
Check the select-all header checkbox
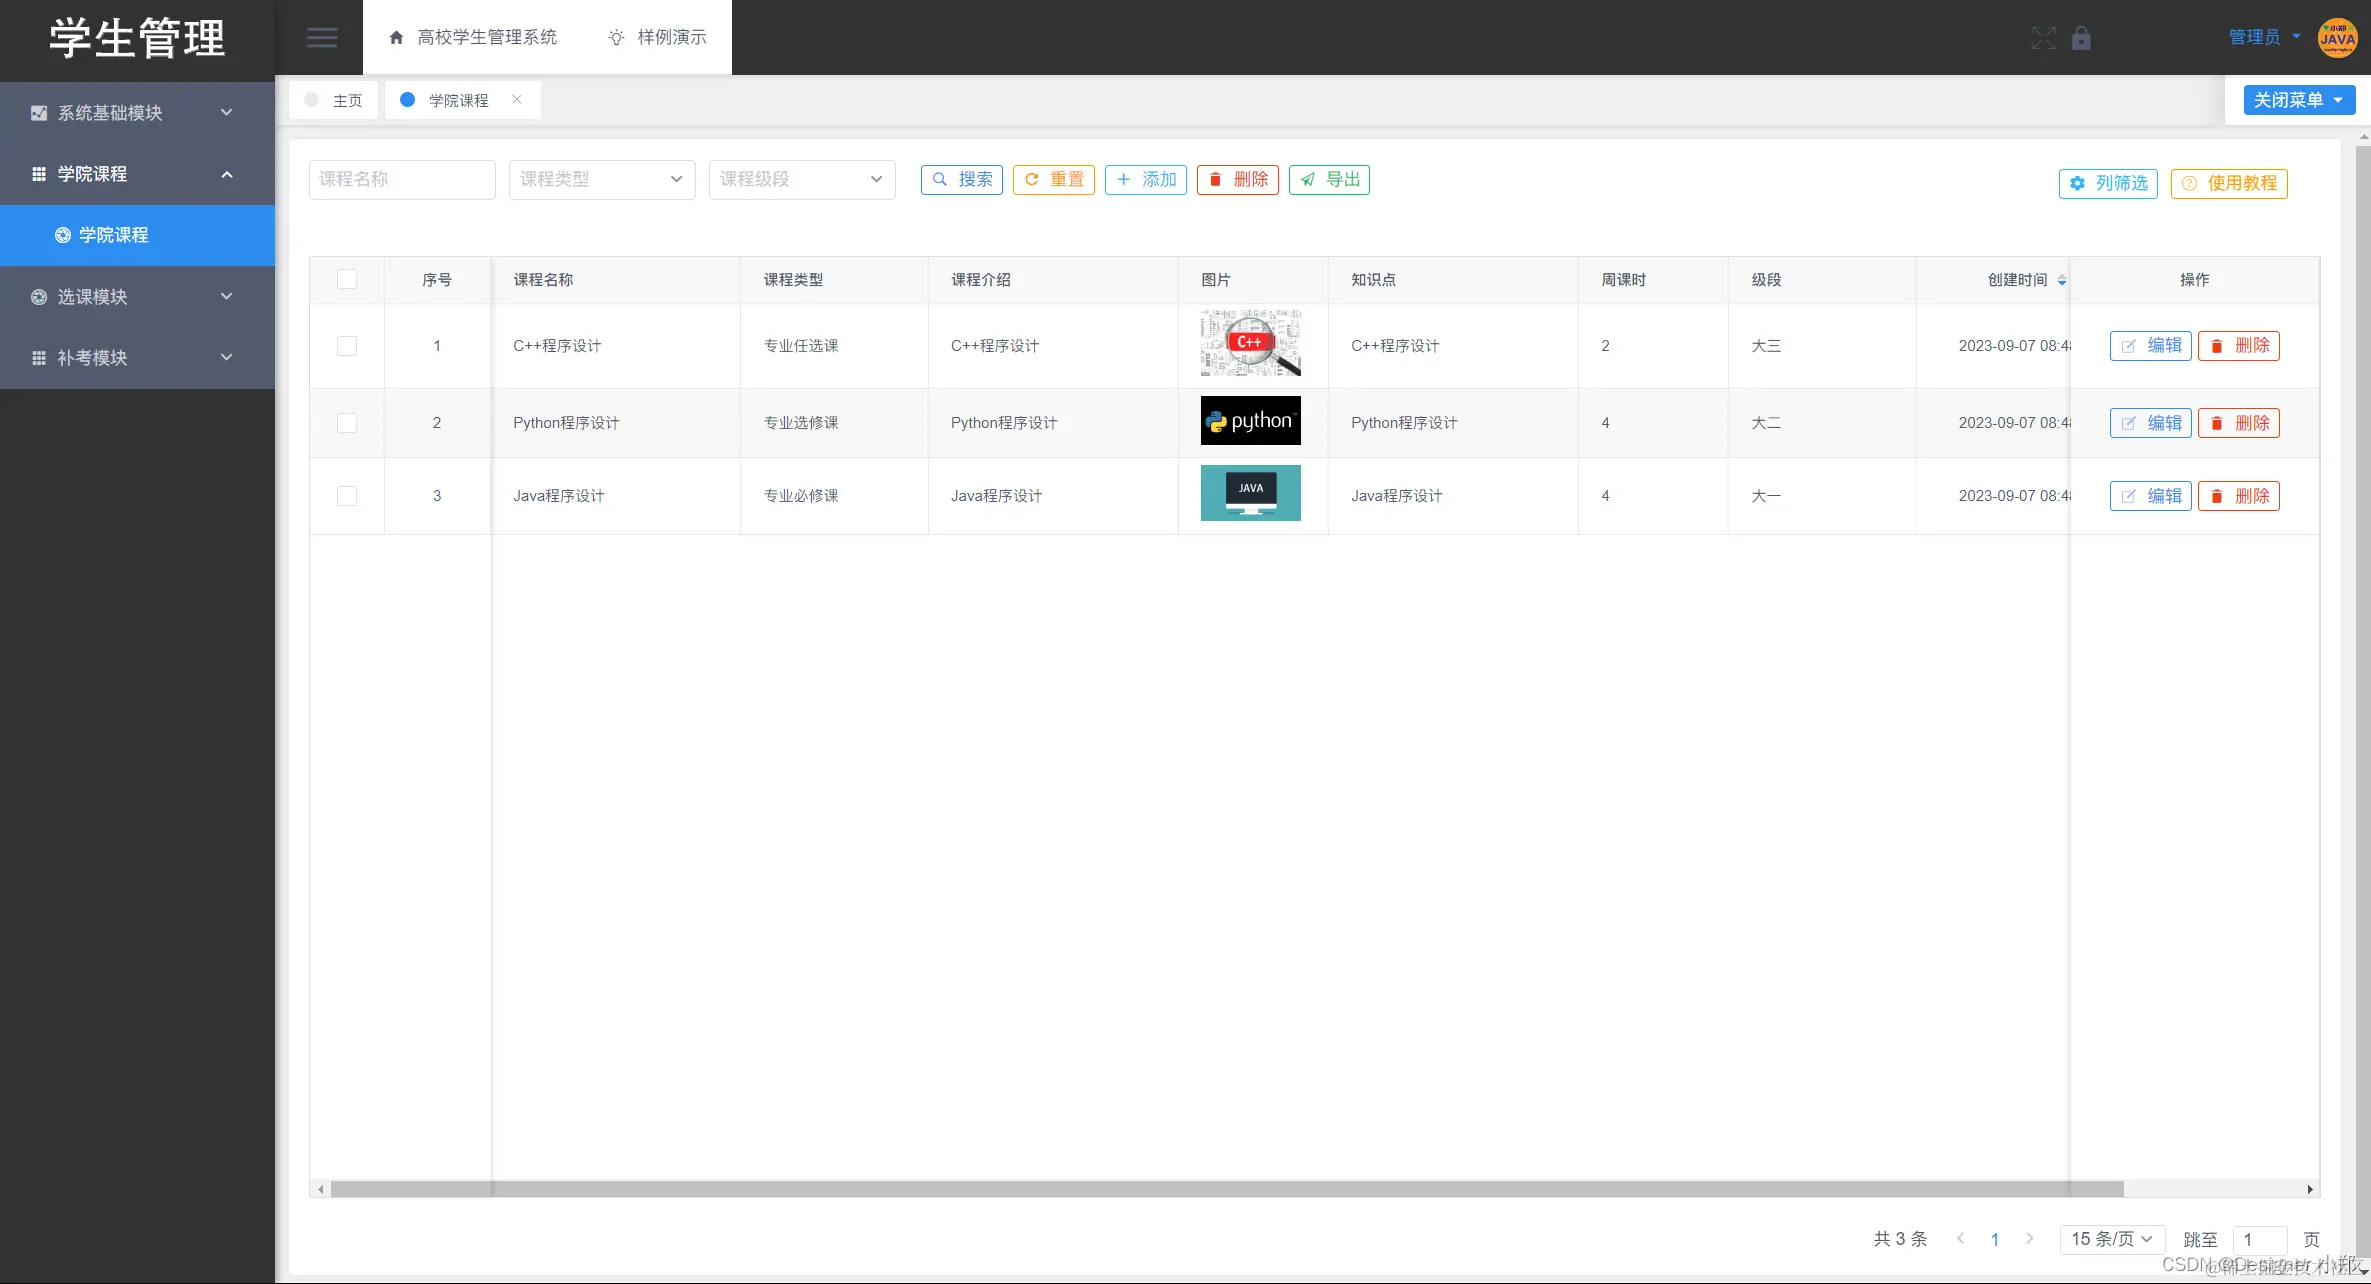tap(347, 280)
